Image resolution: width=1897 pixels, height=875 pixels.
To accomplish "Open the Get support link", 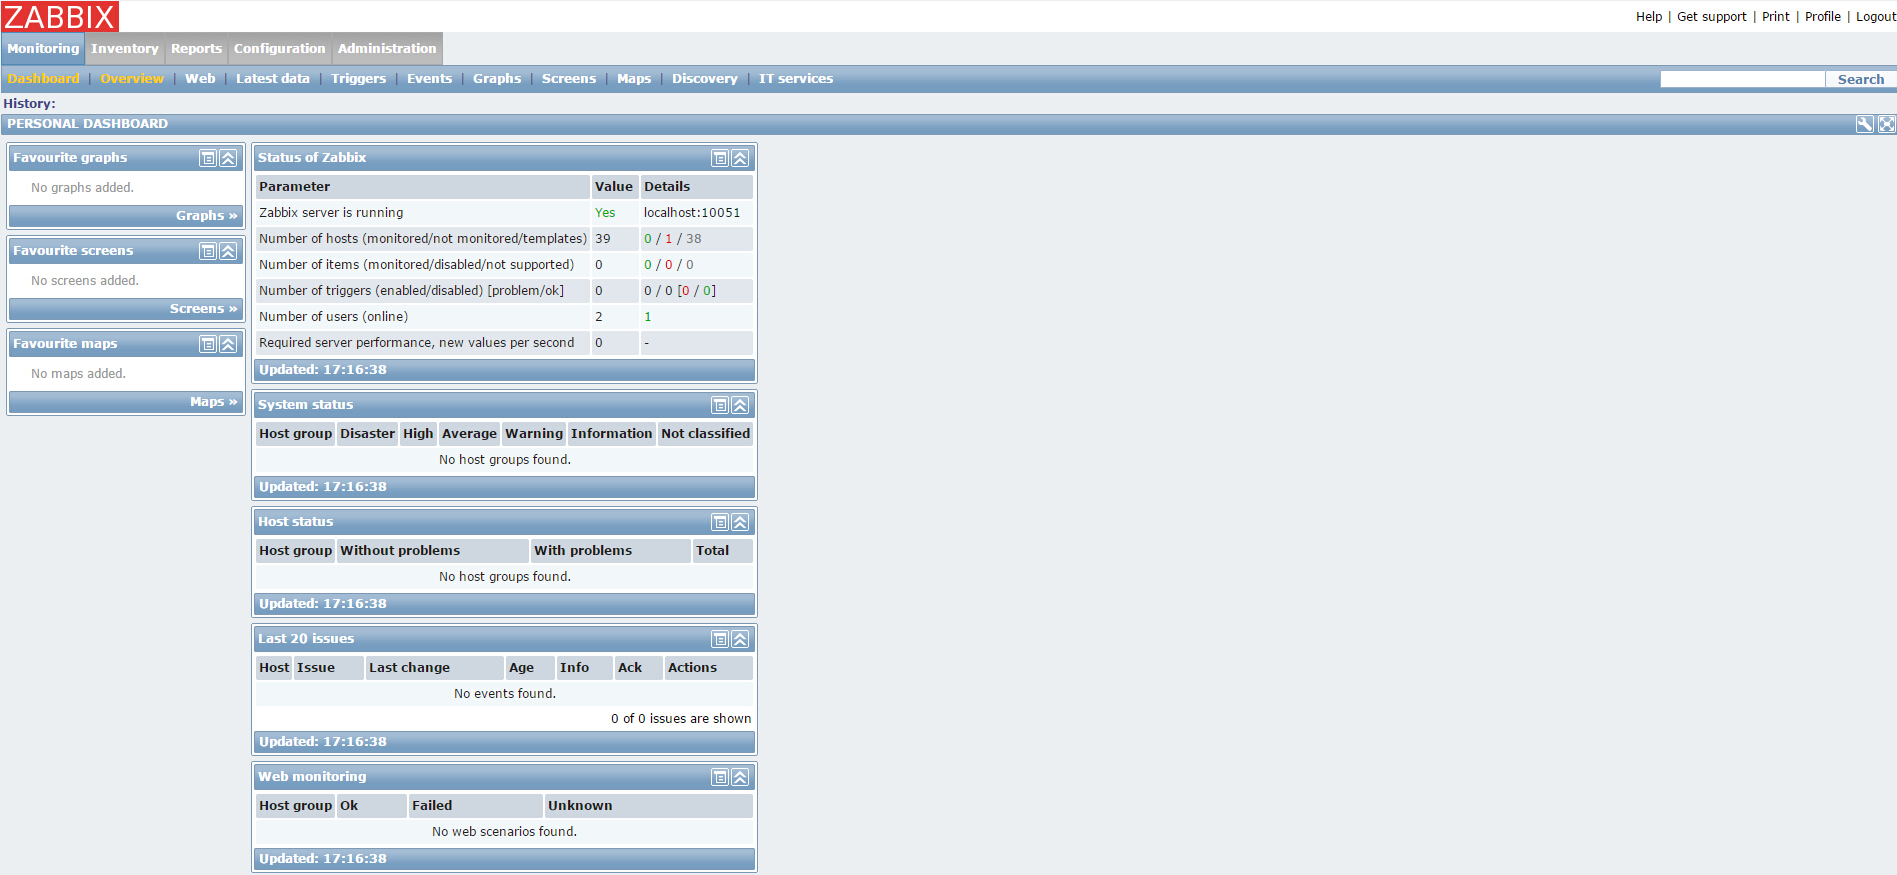I will (1712, 17).
